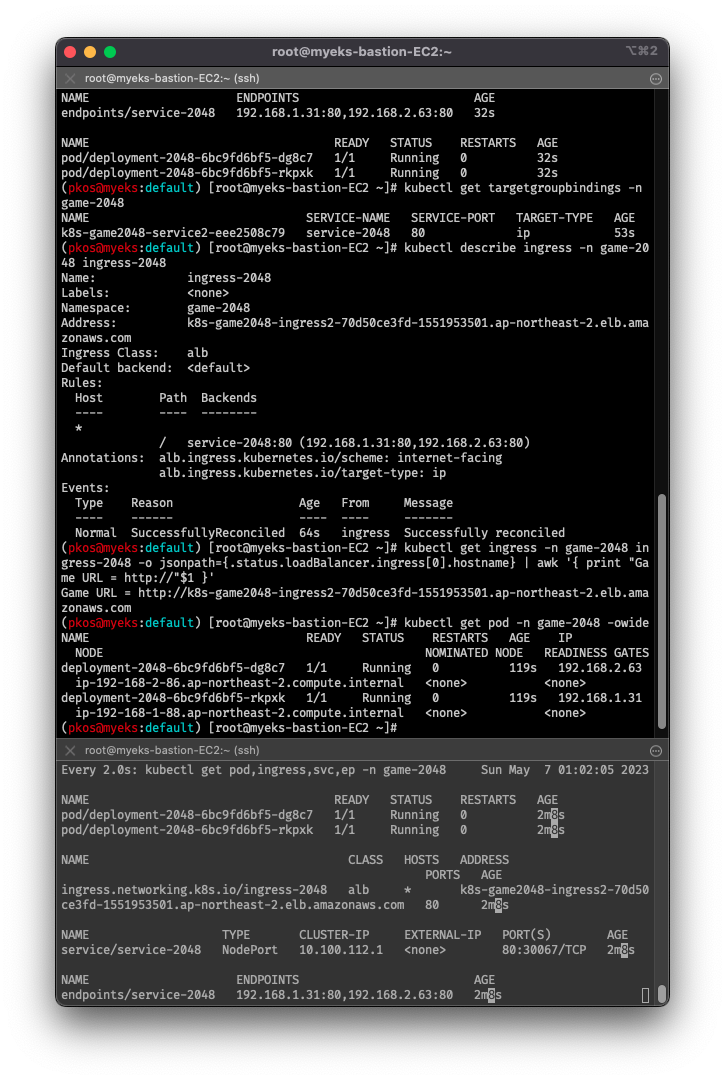Click pod/deployment-2048-6bc9fd6bf5-rkpxk in watch pane

tap(187, 830)
